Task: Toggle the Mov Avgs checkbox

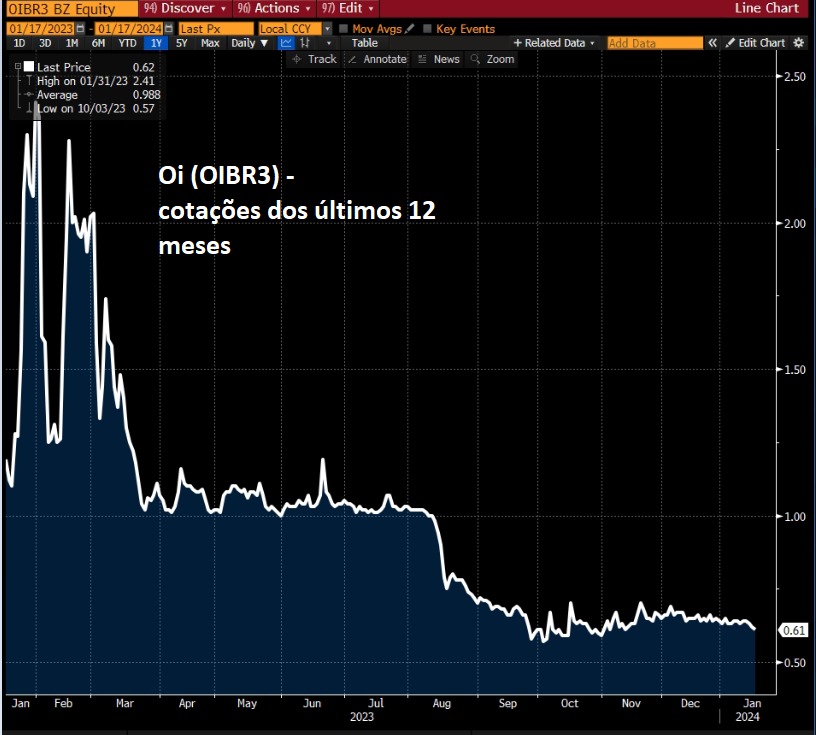Action: [x=343, y=29]
